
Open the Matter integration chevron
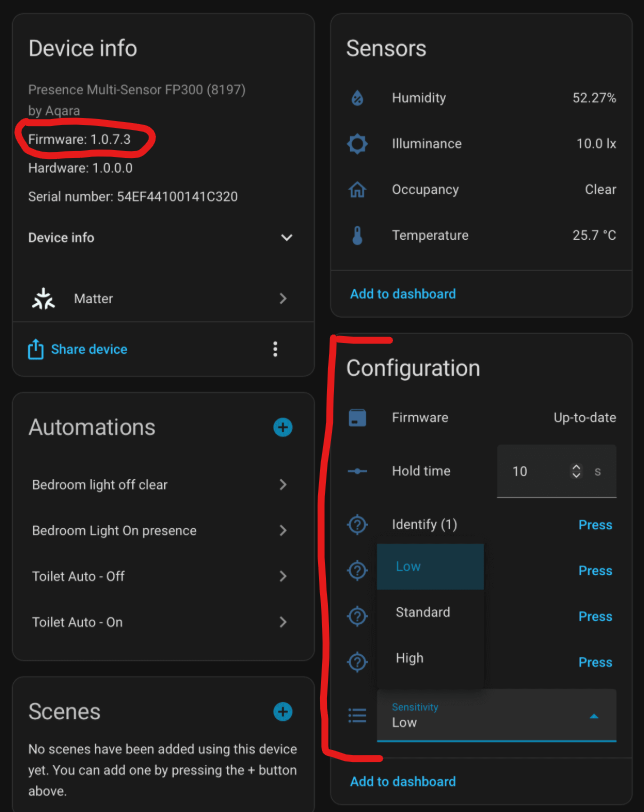pyautogui.click(x=283, y=299)
